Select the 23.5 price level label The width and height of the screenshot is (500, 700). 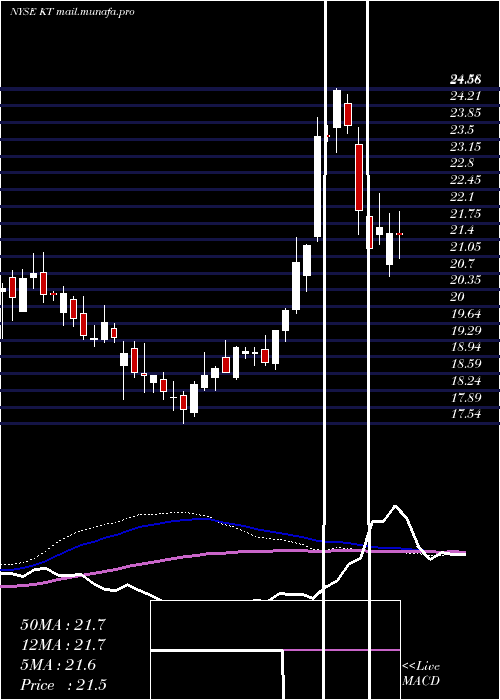tap(462, 130)
